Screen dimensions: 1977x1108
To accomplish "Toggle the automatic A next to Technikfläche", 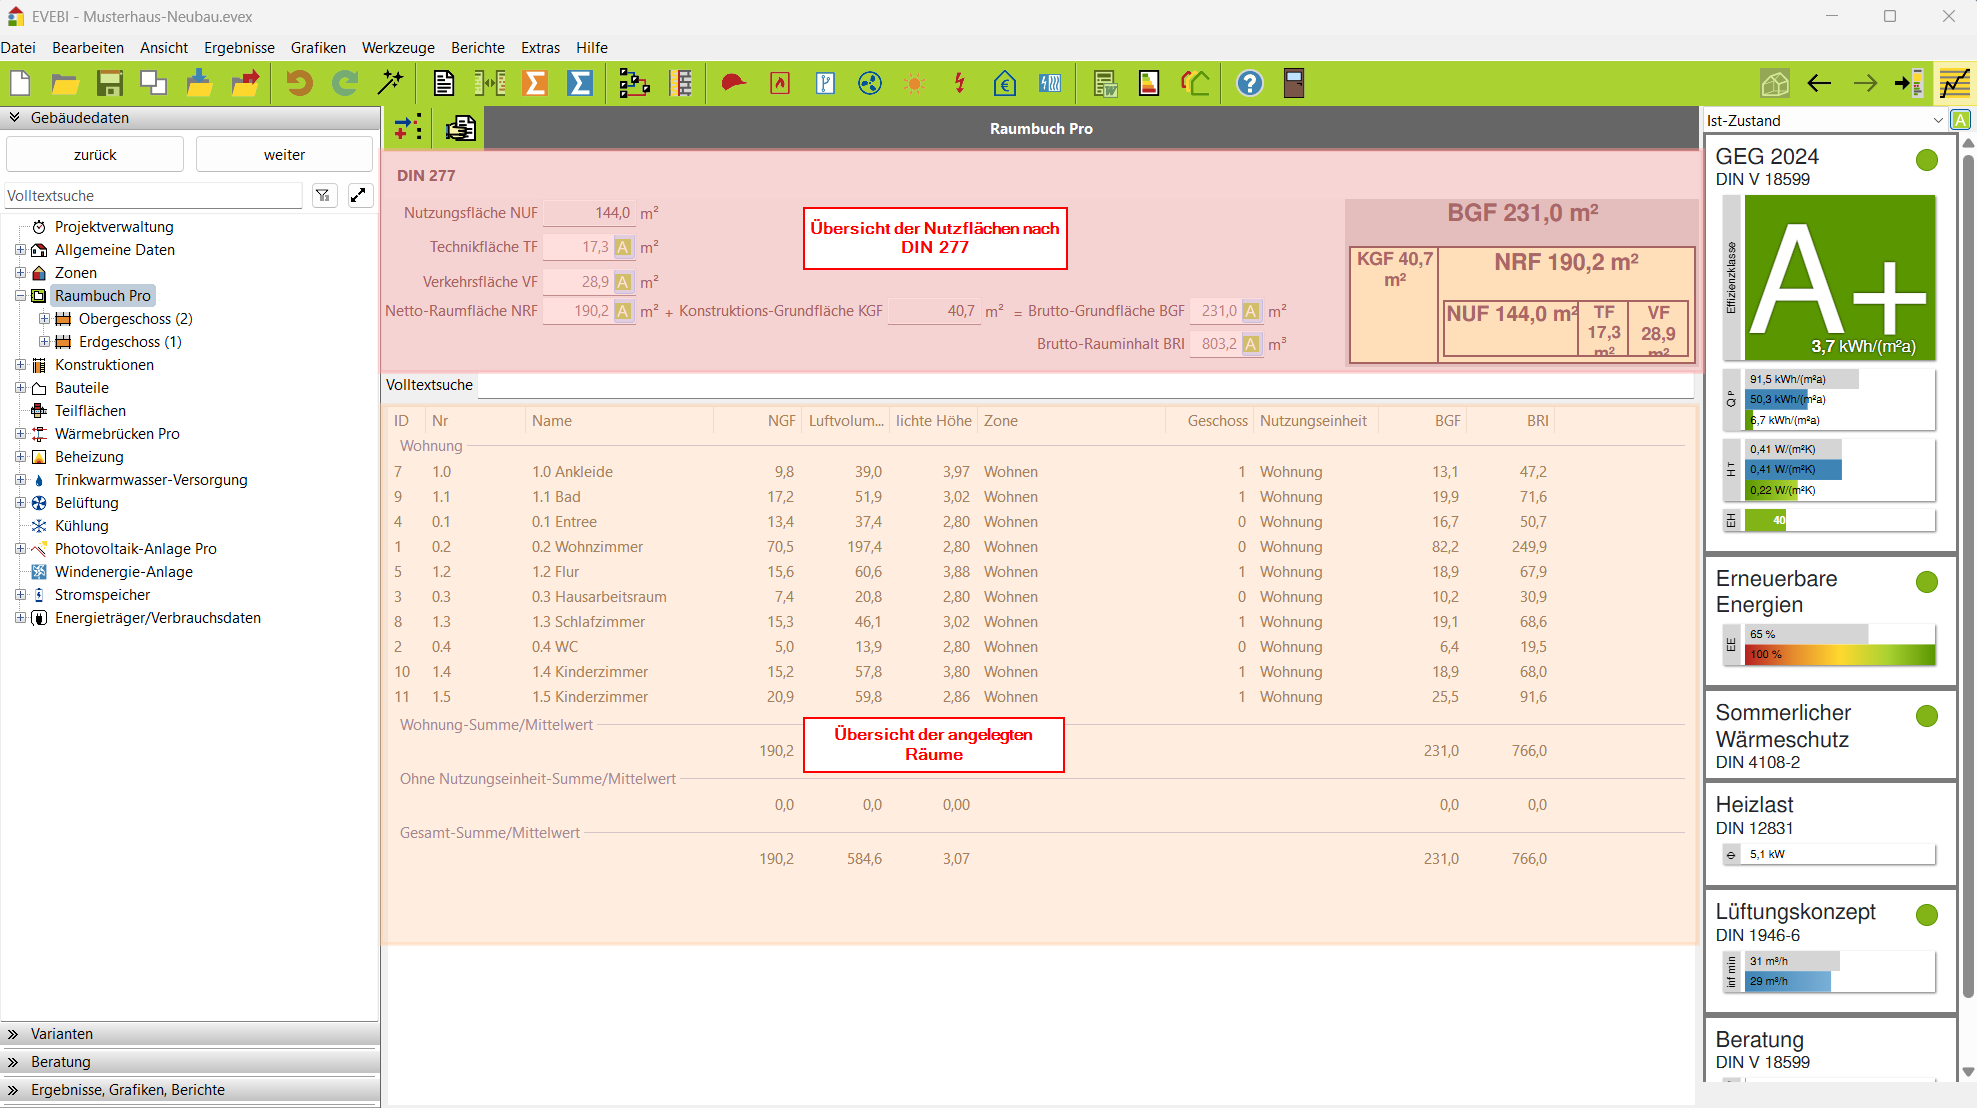I will pos(623,247).
